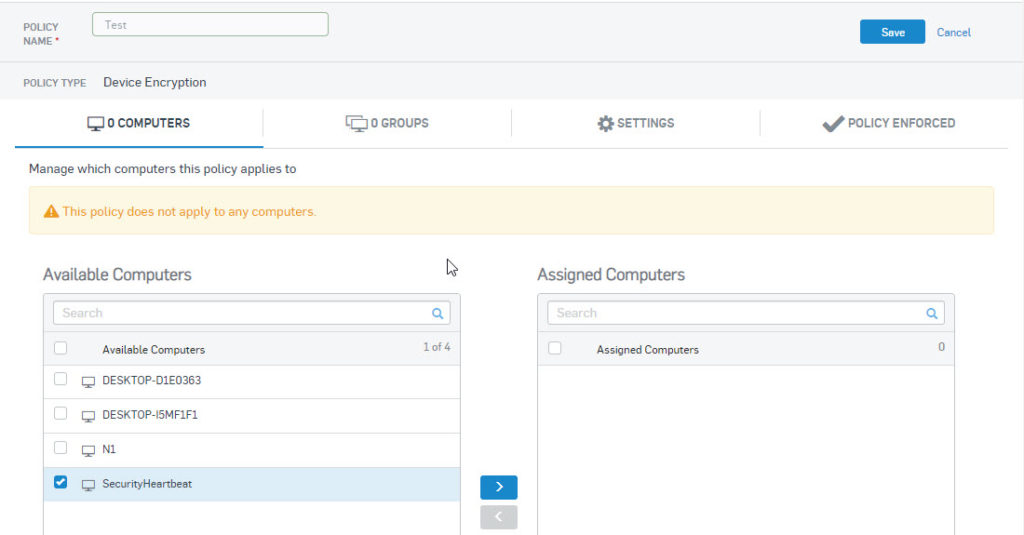Screen dimensions: 1024x535
Task: Open the Settings tab
Action: pyautogui.click(x=635, y=123)
